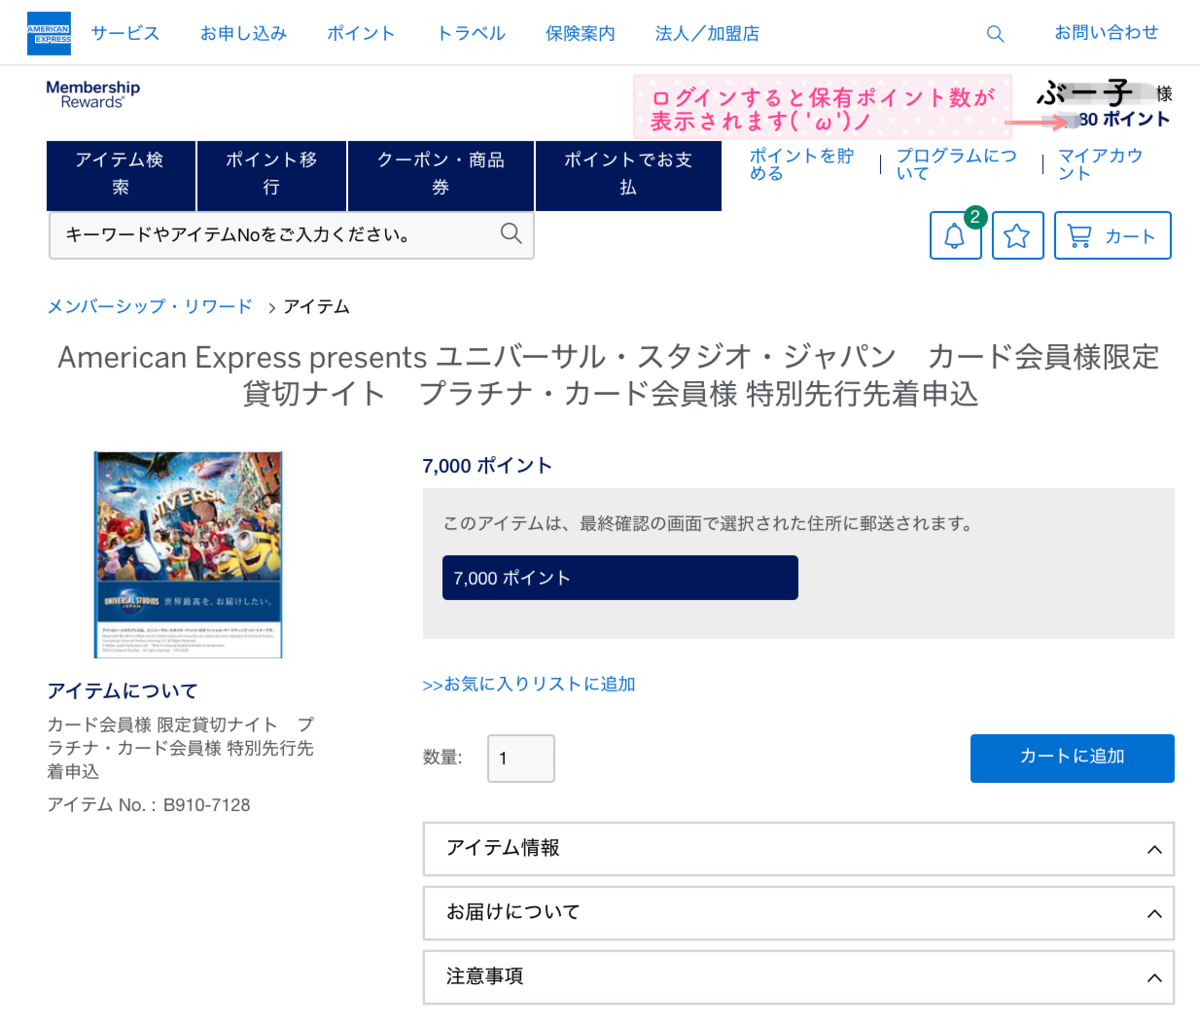Focus the 数量 quantity field
The width and height of the screenshot is (1200, 1025).
(x=521, y=758)
